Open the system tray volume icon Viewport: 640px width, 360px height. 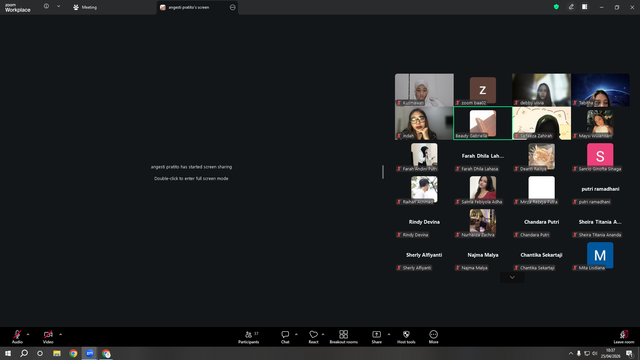595,353
